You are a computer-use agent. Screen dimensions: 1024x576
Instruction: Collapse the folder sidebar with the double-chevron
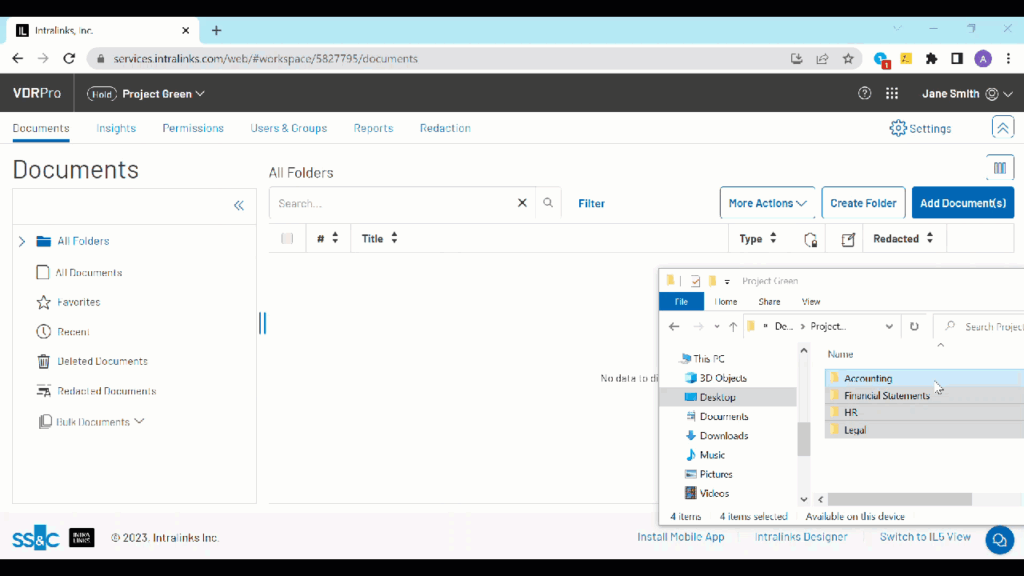coord(239,205)
